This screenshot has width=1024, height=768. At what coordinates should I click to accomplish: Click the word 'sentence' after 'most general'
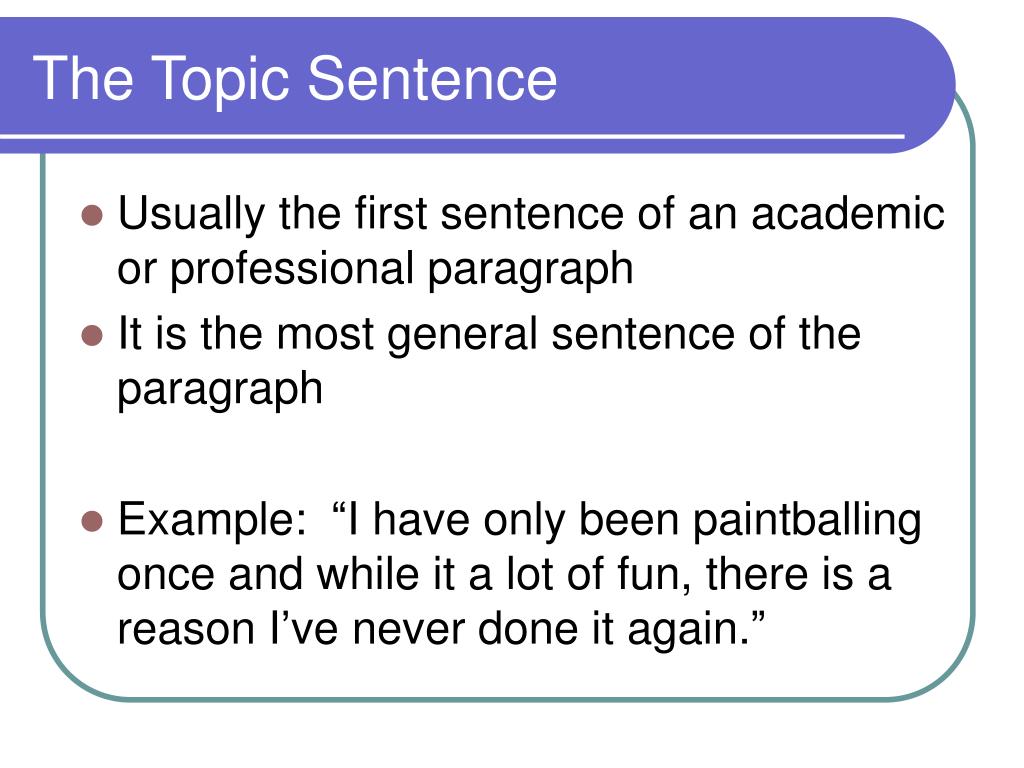[x=643, y=334]
